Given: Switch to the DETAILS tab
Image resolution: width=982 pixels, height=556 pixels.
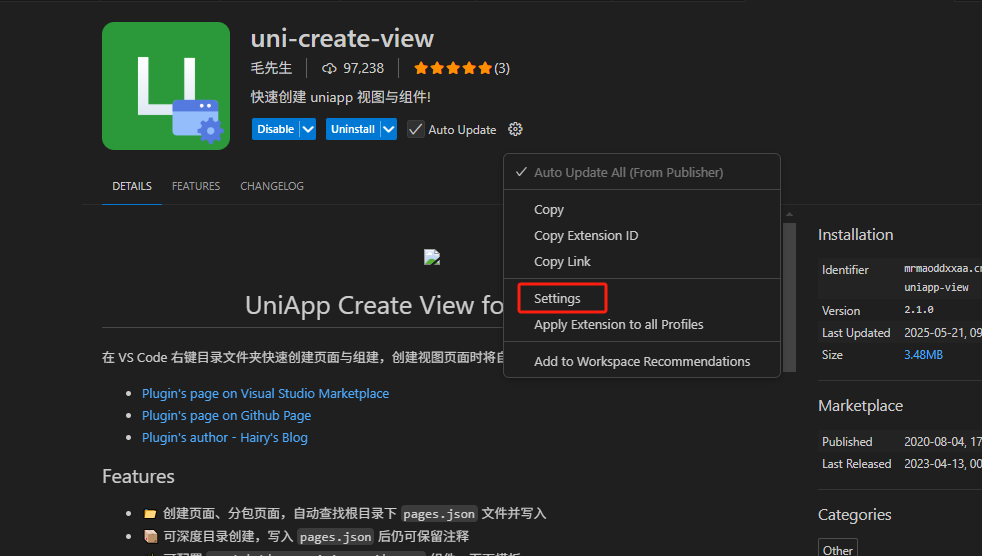Looking at the screenshot, I should click(x=132, y=186).
